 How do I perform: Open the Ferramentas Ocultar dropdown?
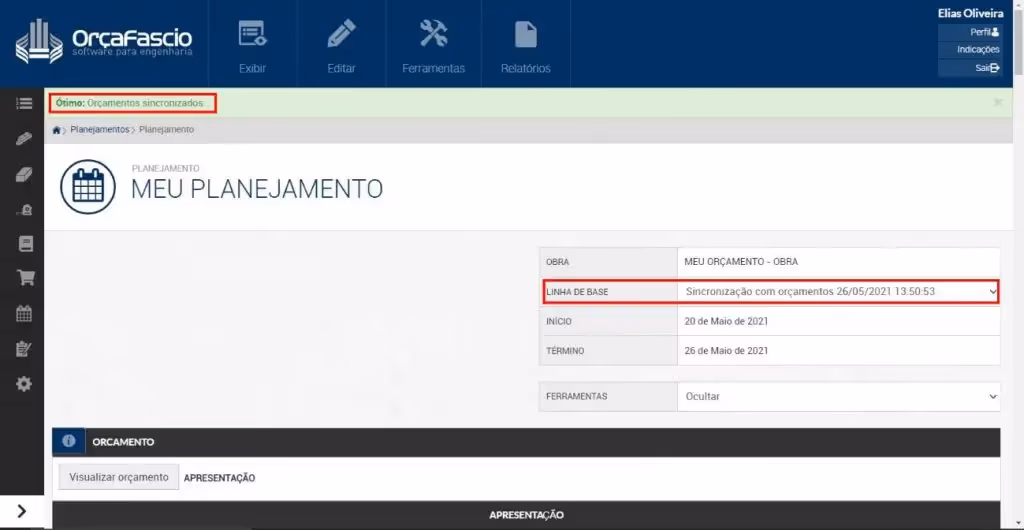[839, 396]
